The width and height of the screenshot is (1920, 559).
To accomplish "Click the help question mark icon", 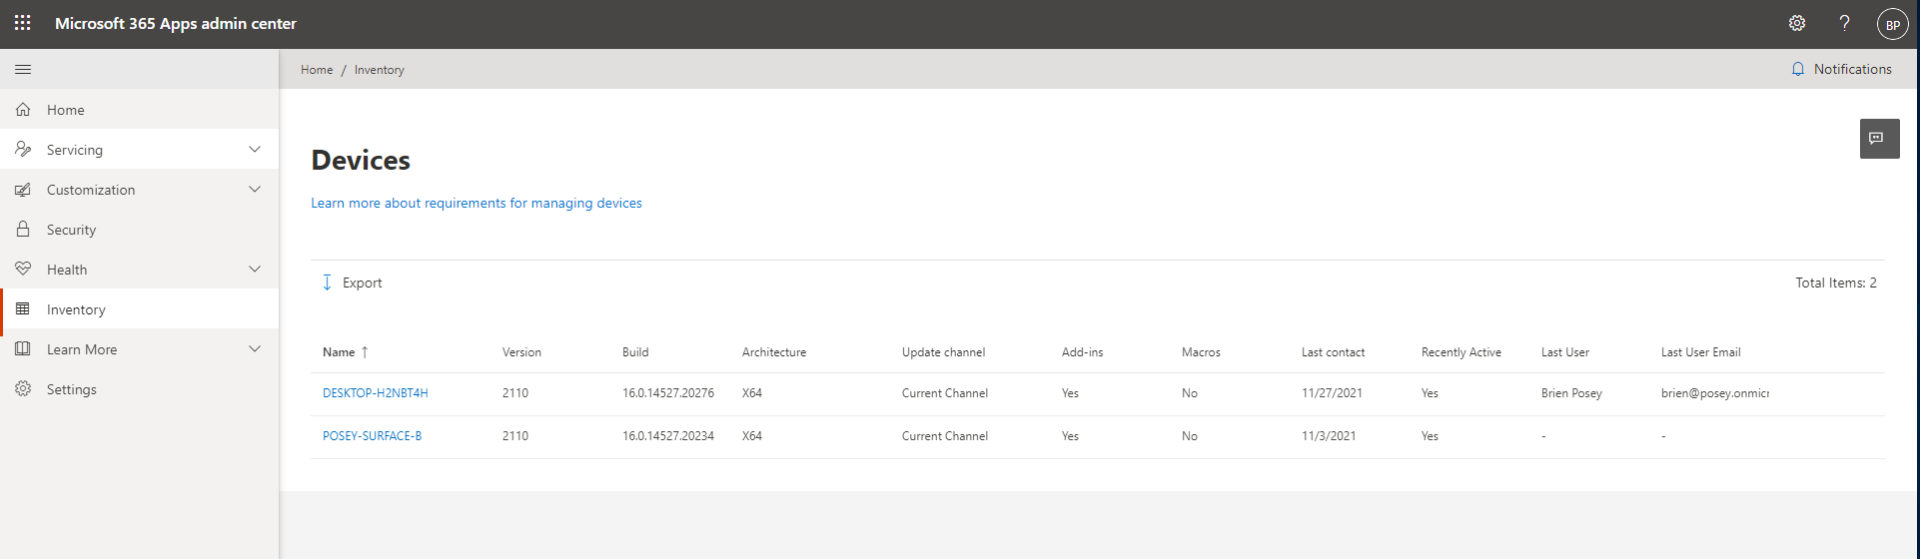I will 1844,23.
